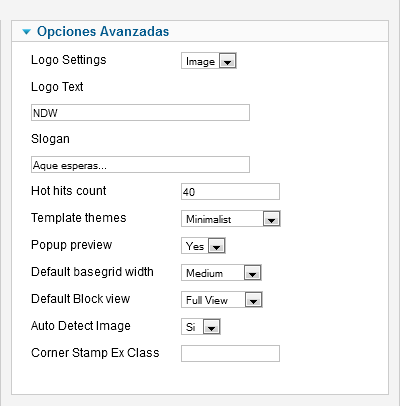
Task: Collapse the Opciones Avanzadas panel arrow
Action: [x=26, y=32]
